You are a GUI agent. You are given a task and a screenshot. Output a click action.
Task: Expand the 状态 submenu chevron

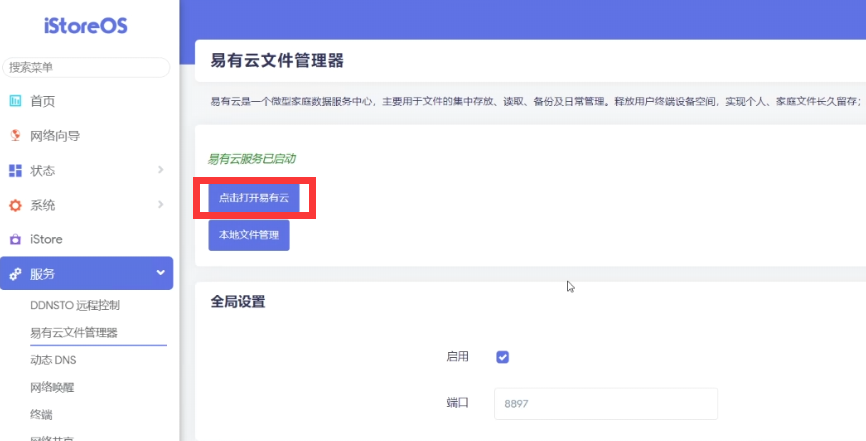(161, 170)
